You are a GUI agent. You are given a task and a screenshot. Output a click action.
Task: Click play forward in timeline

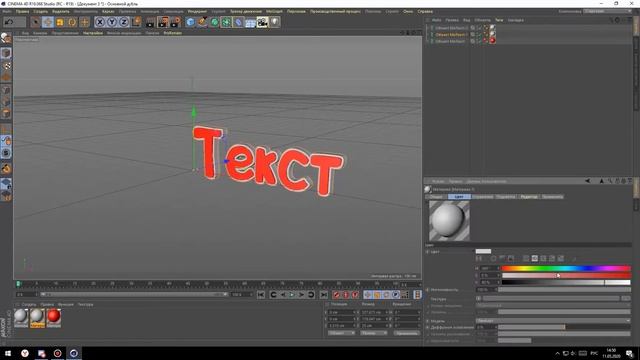(292, 294)
